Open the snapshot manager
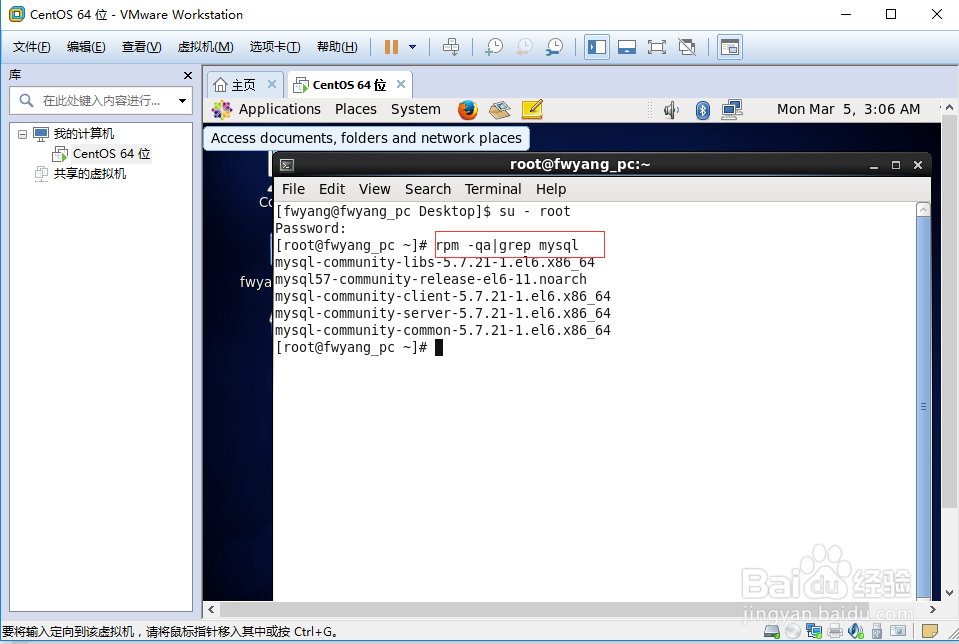Image resolution: width=959 pixels, height=644 pixels. [x=554, y=47]
